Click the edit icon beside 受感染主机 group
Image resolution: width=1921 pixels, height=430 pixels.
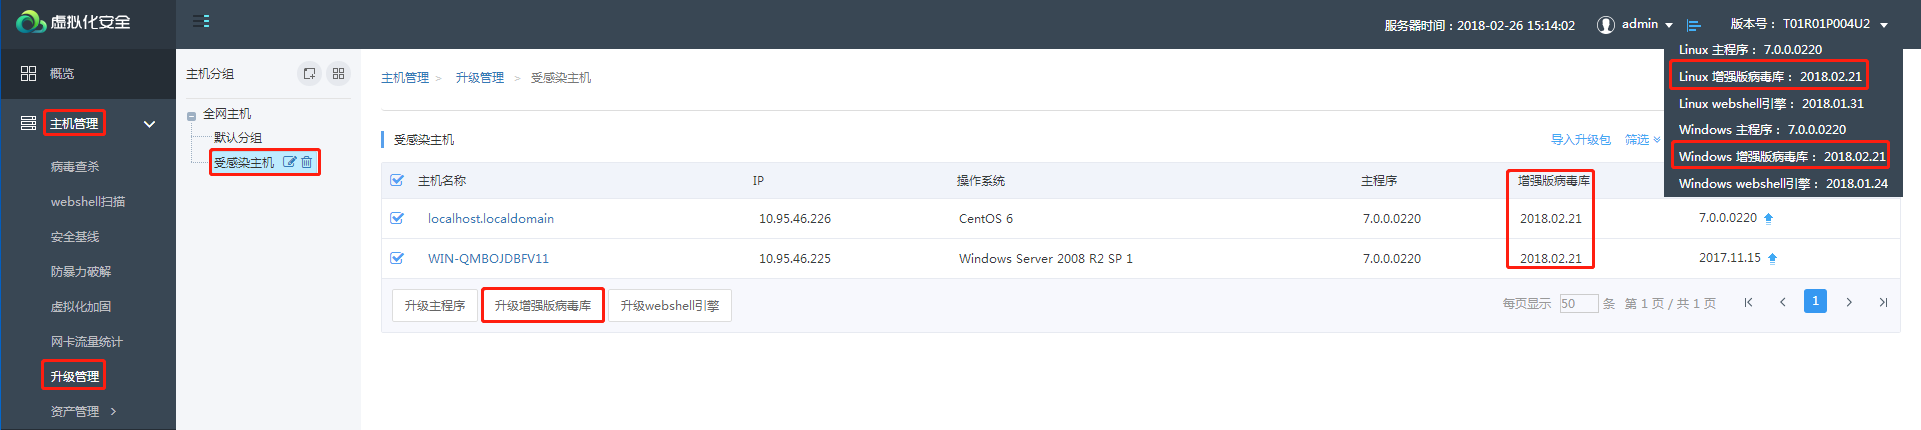290,162
